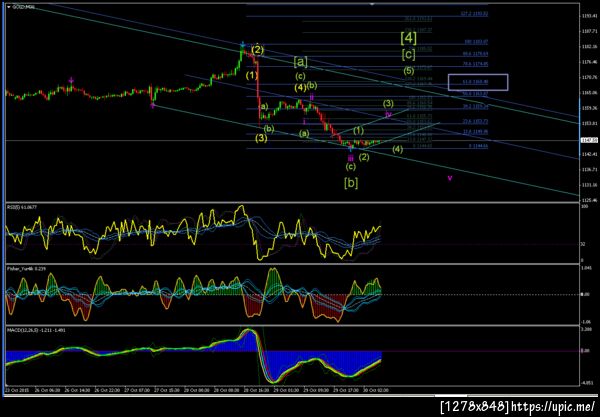Select the yellow (2) label beside the peak
Screen dimensions: 600x417
point(258,50)
